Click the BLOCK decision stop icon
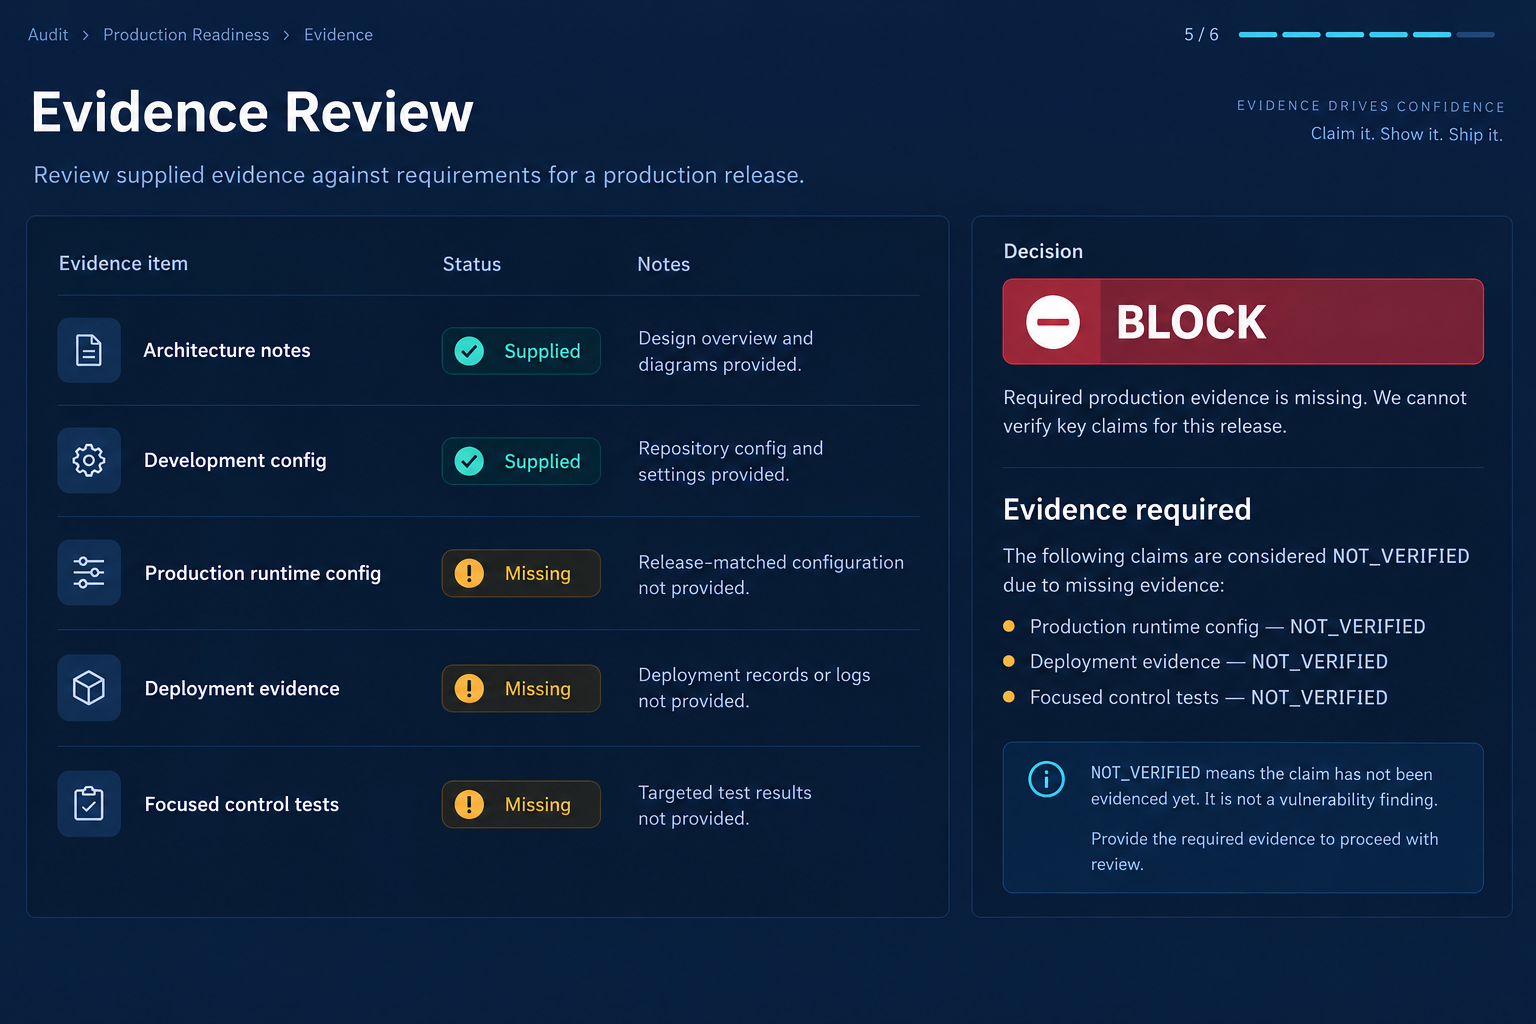Image resolution: width=1536 pixels, height=1024 pixels. point(1053,322)
